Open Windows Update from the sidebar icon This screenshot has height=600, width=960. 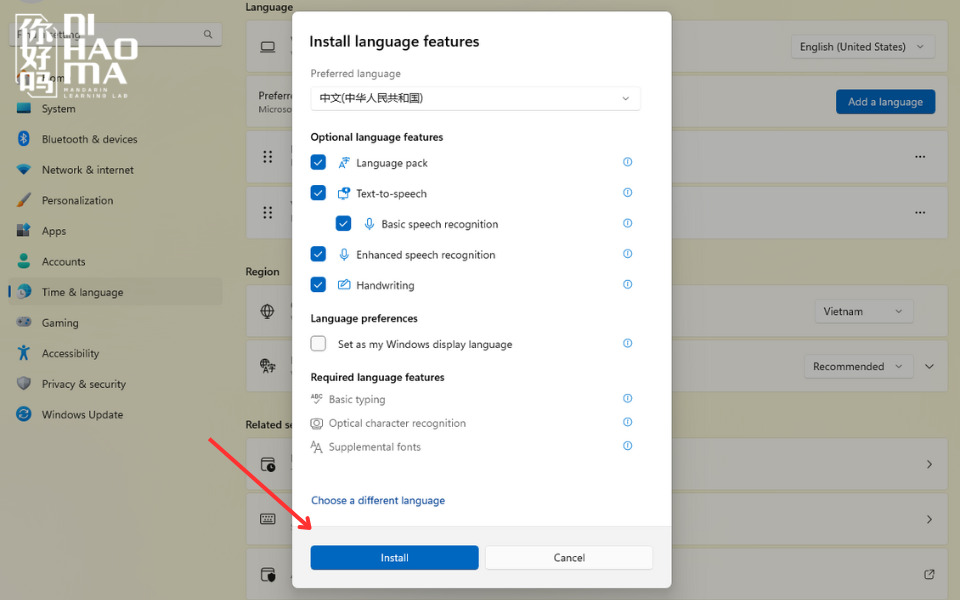click(24, 415)
